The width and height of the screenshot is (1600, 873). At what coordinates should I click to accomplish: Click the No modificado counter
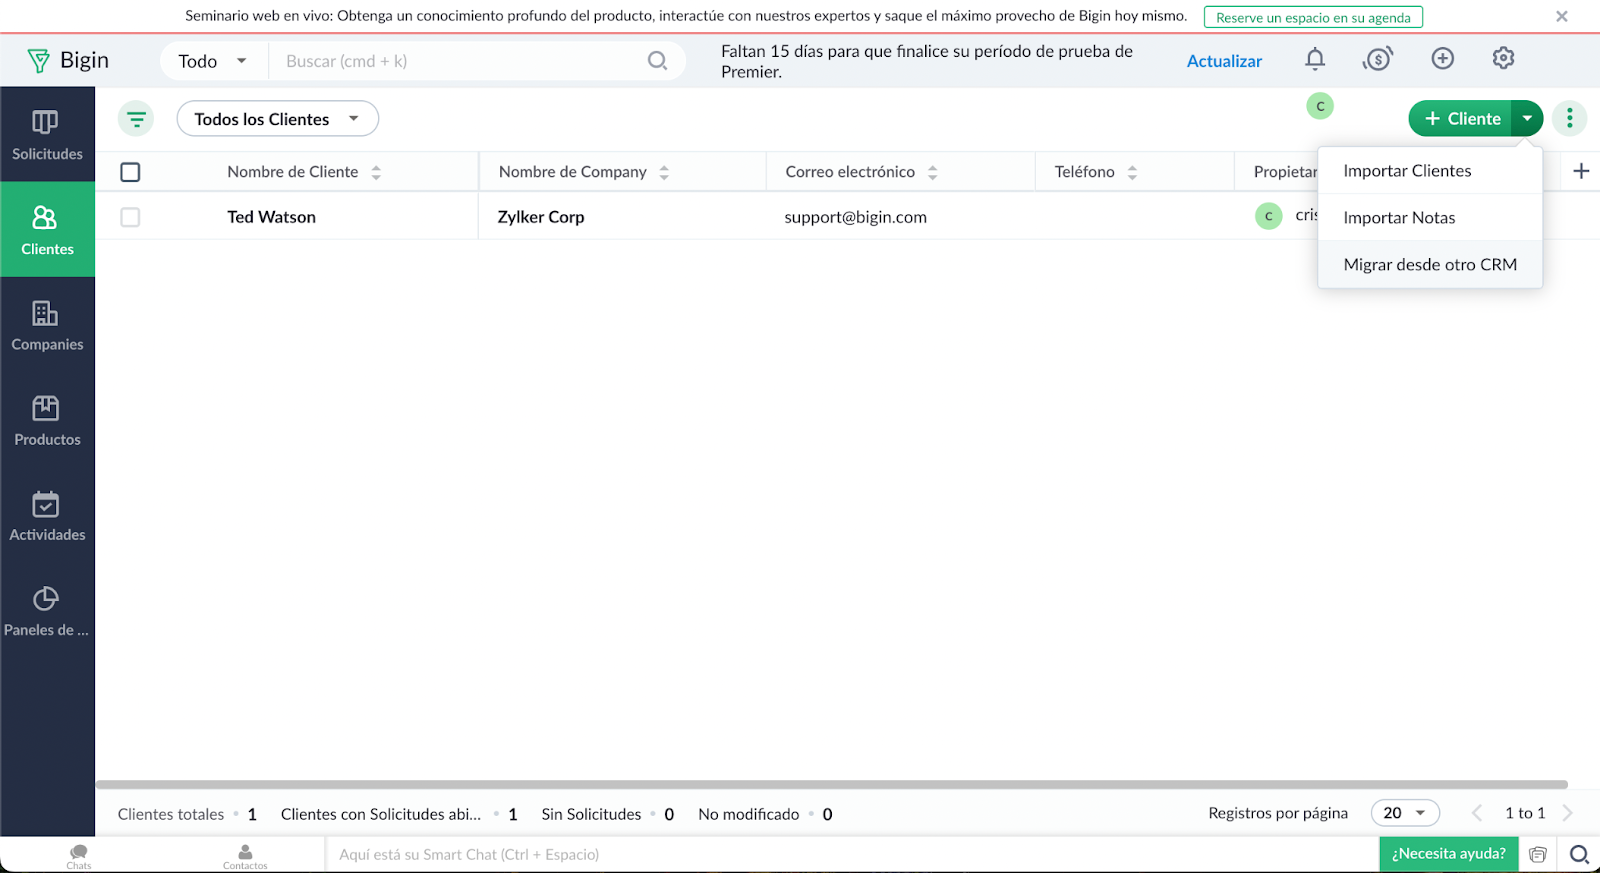(765, 814)
